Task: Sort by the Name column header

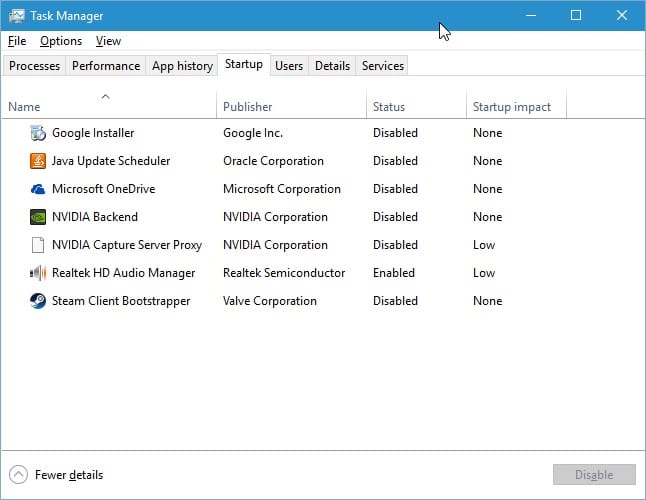Action: [109, 107]
